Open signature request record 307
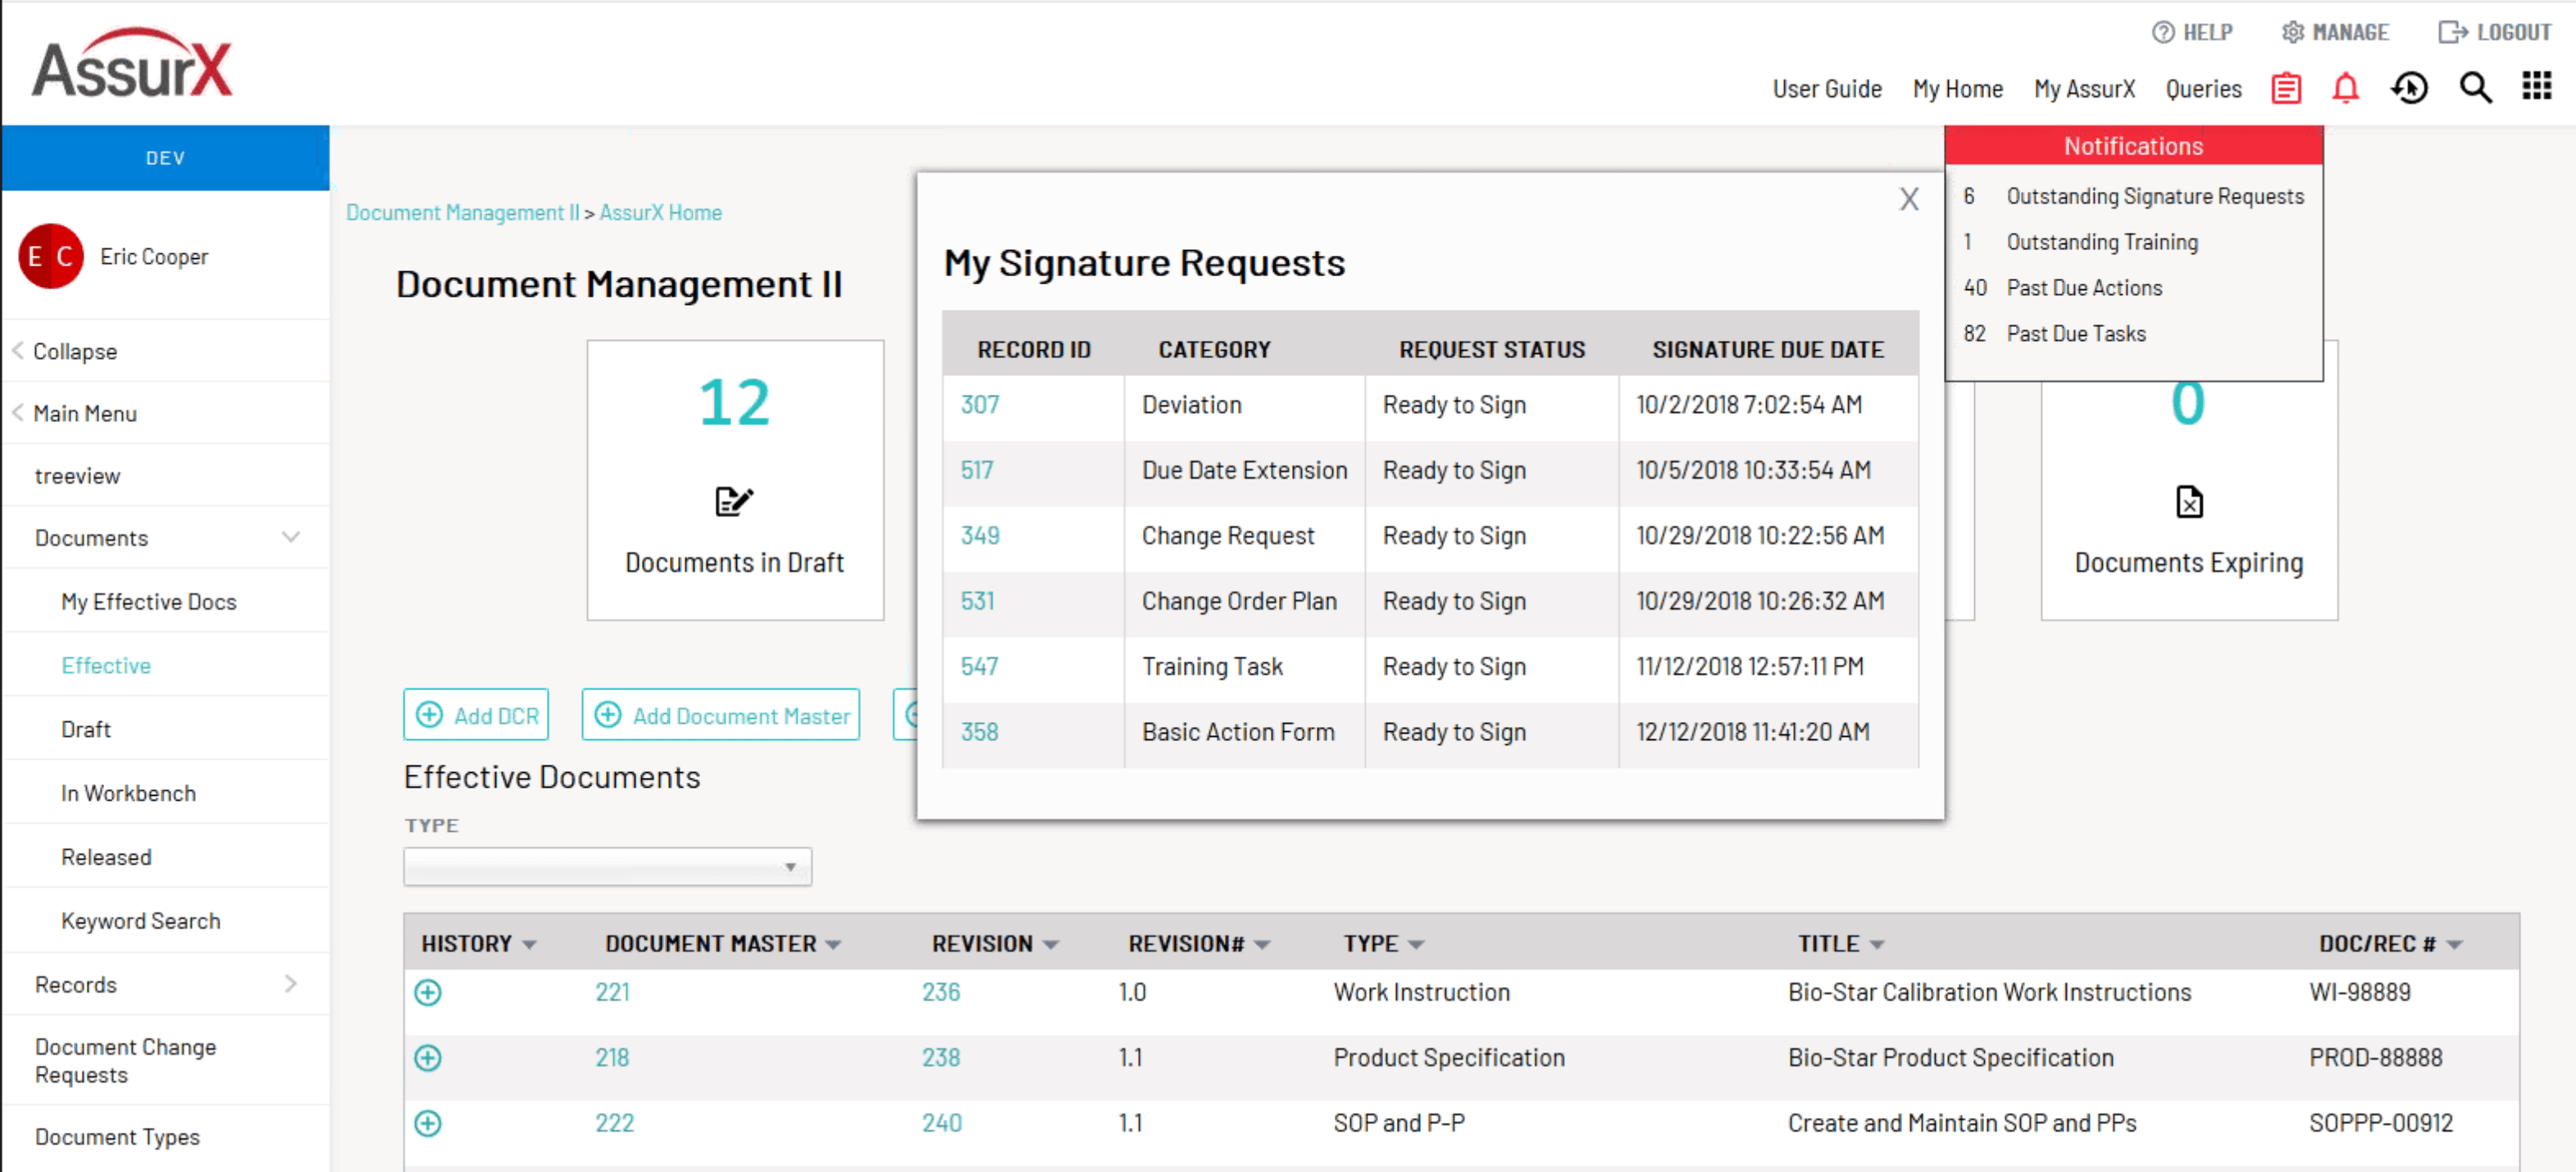This screenshot has height=1172, width=2576. [x=979, y=405]
